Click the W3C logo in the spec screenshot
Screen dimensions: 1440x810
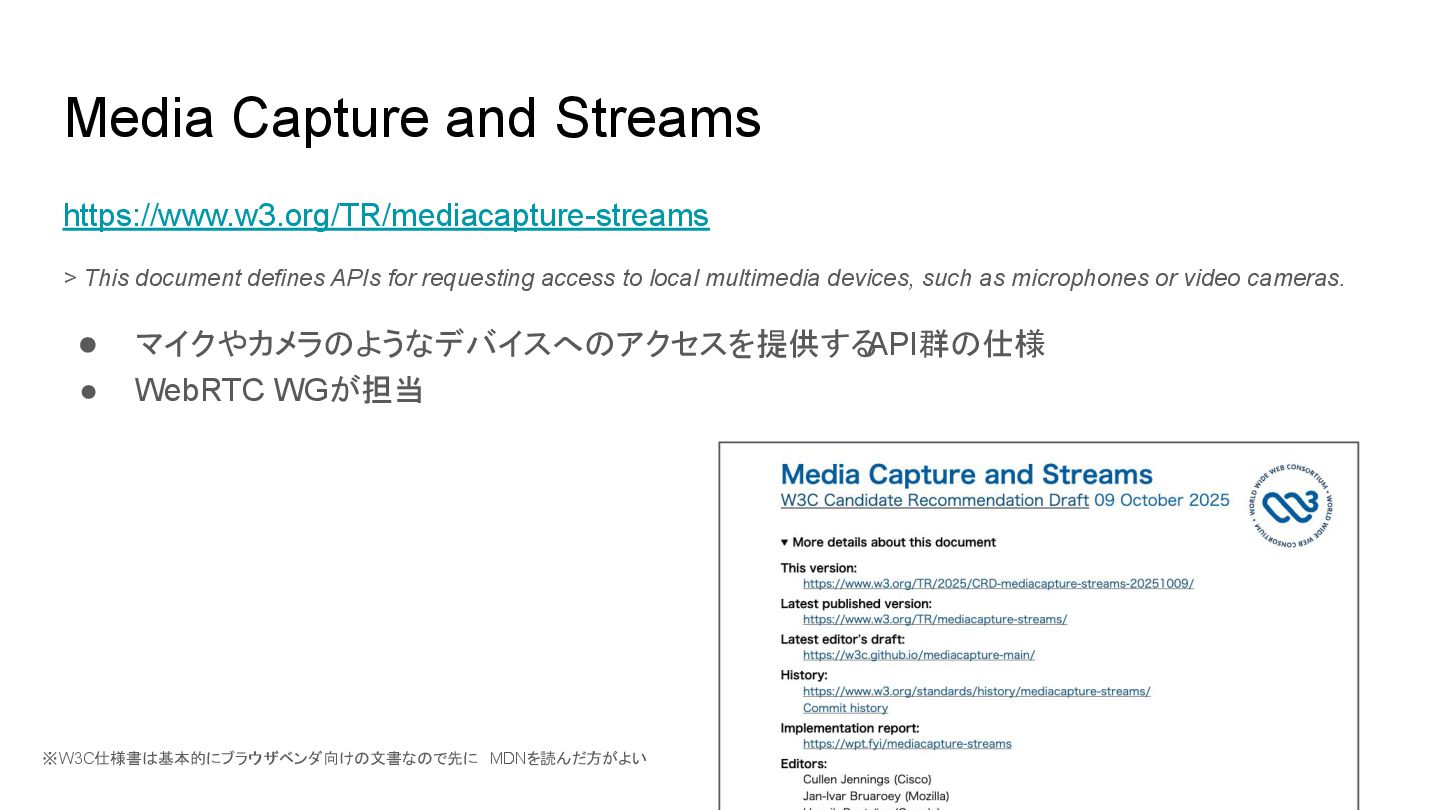point(1291,506)
